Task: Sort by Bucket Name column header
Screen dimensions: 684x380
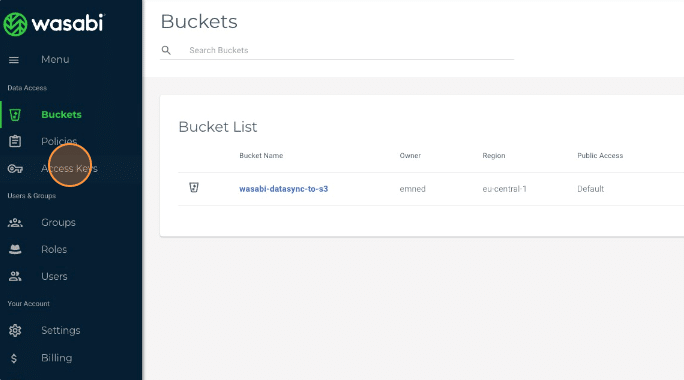Action: pos(261,156)
